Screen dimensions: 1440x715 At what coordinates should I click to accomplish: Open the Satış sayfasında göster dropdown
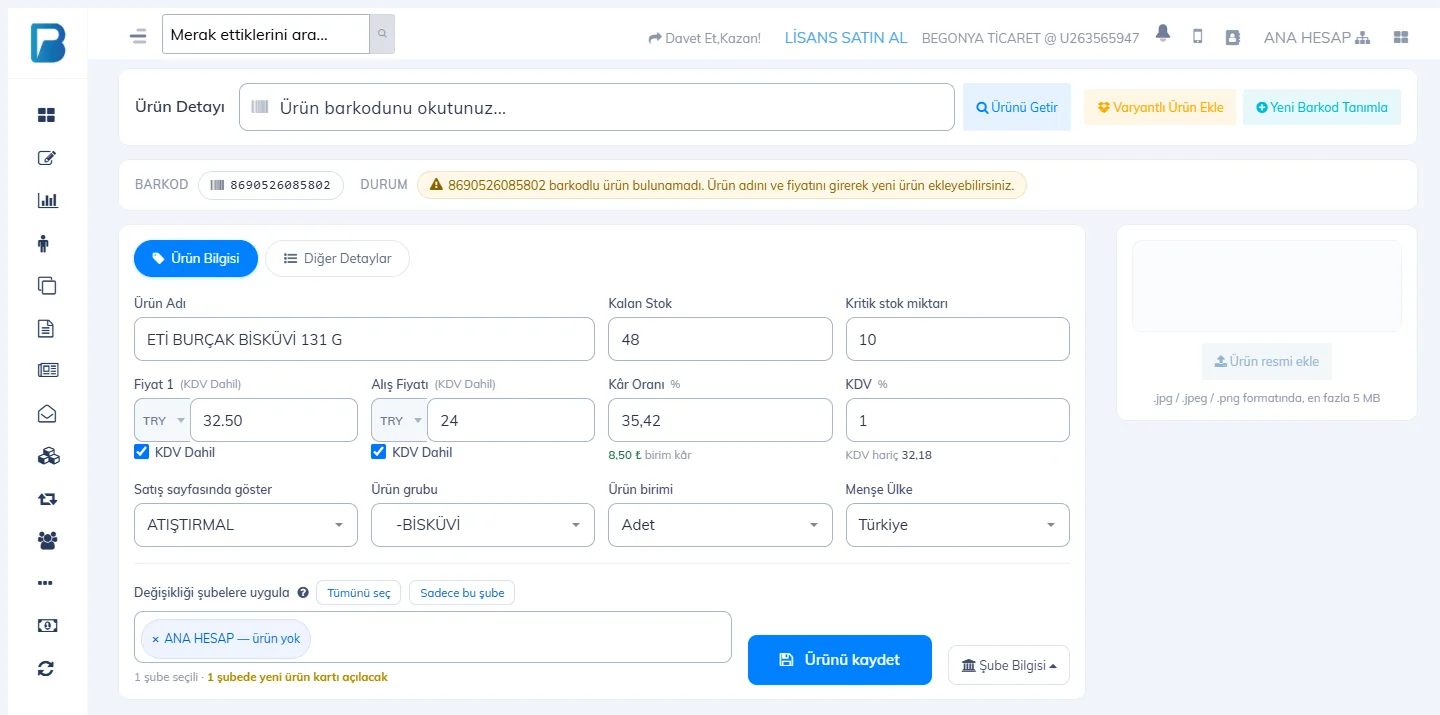(x=246, y=525)
